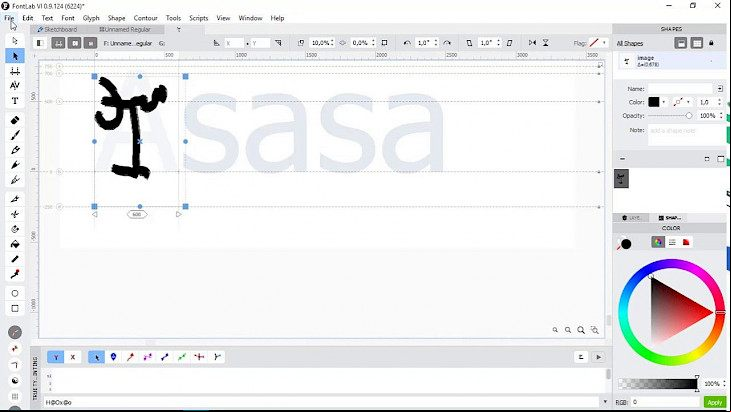Click the red cross delta hinting tool
Screen dimensions: 731x412
[199, 357]
